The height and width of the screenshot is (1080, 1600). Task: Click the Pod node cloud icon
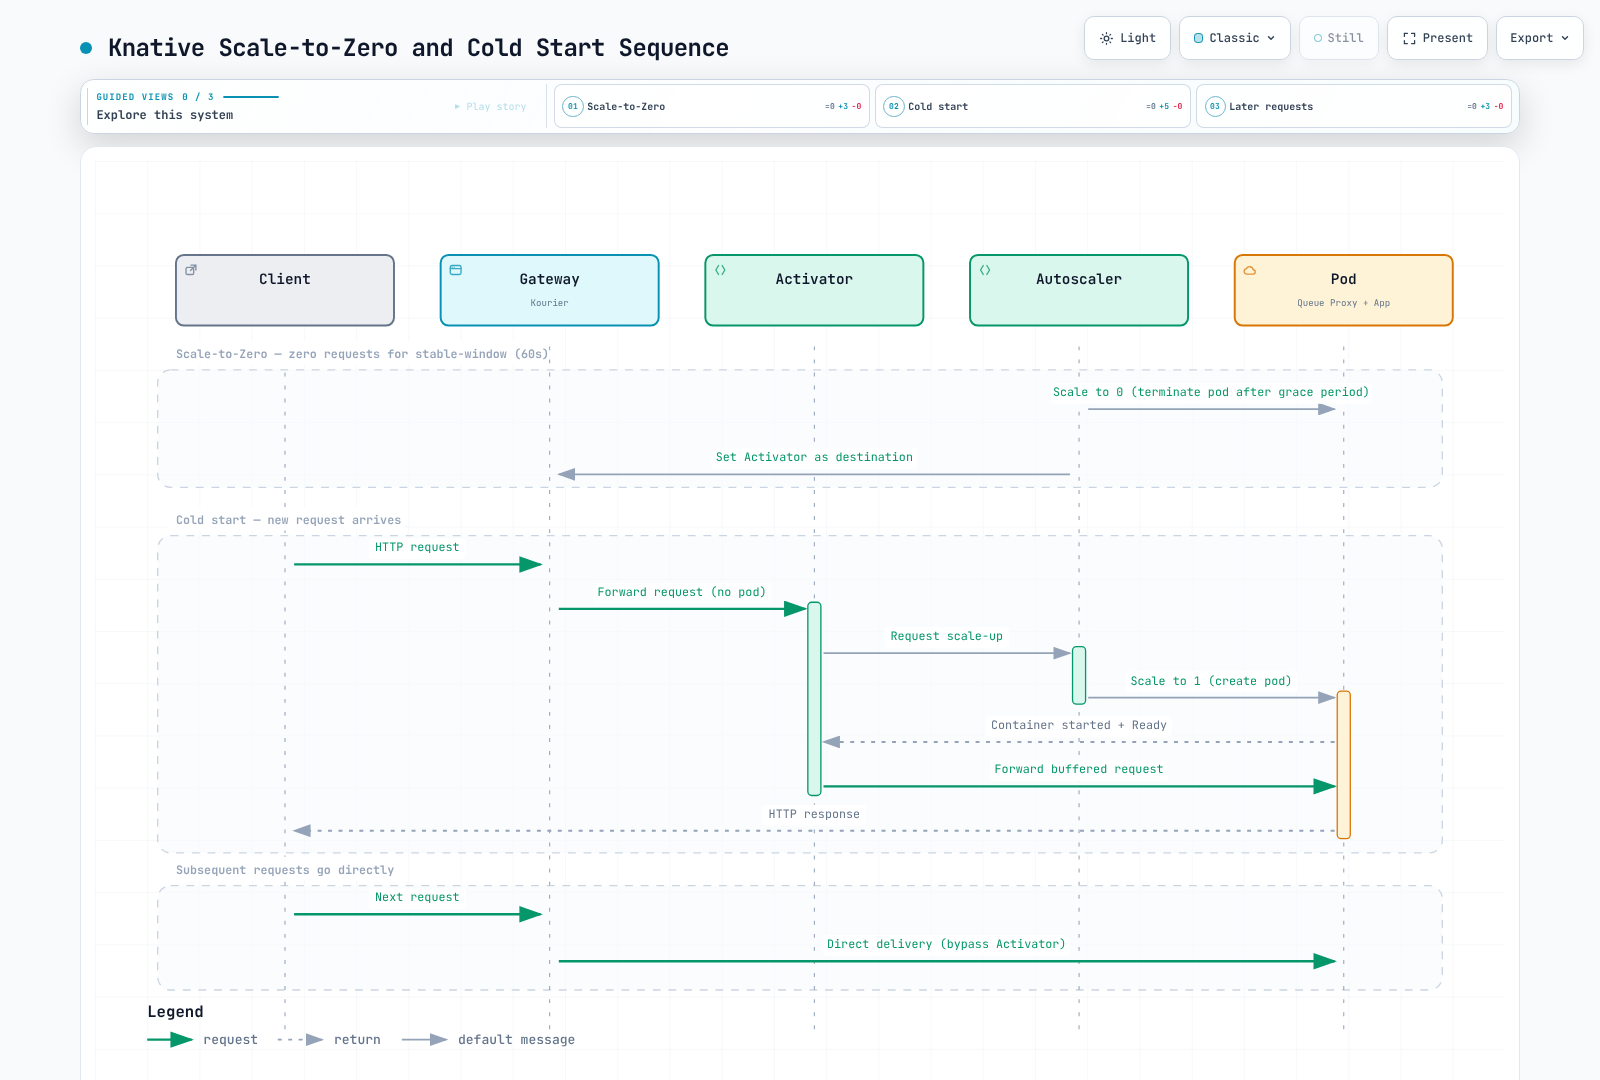point(1250,270)
